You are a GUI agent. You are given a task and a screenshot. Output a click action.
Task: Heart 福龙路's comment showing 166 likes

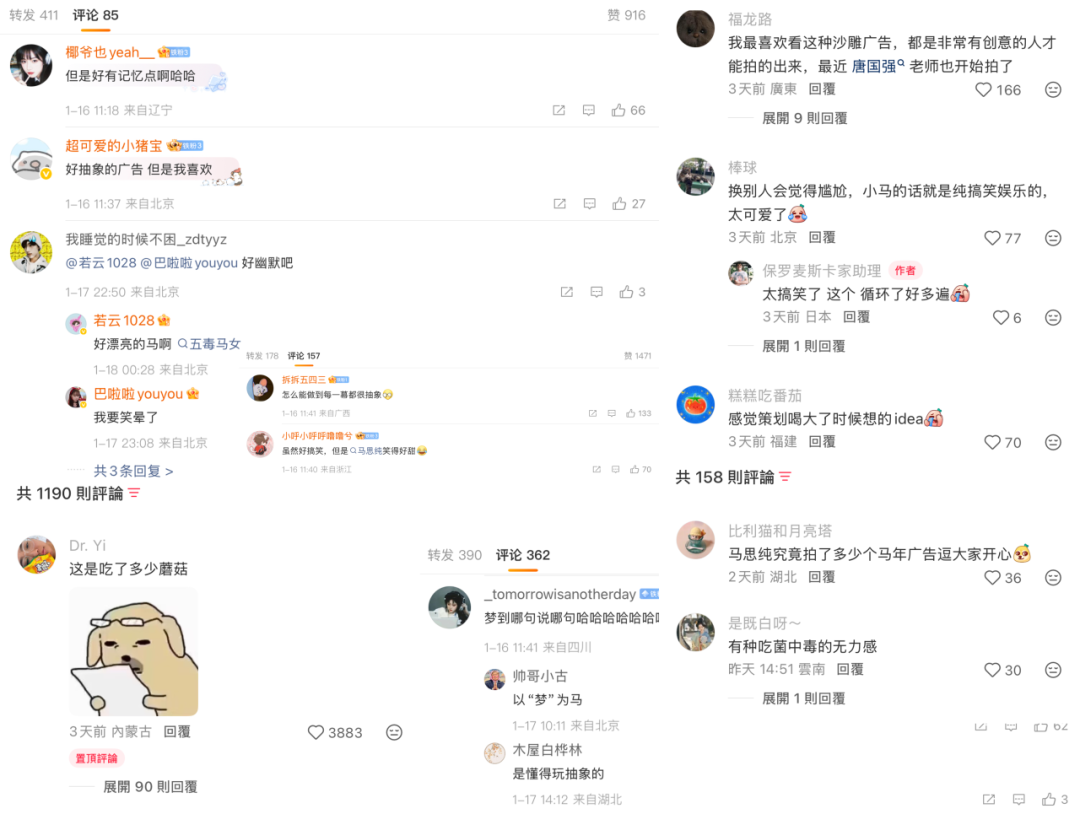click(984, 90)
